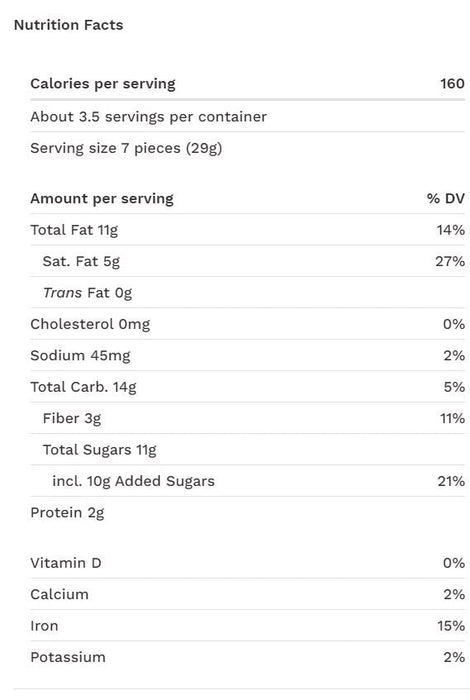Select About 3.5 servings per container text
Viewport: 470px width, 700px height.
tap(148, 117)
